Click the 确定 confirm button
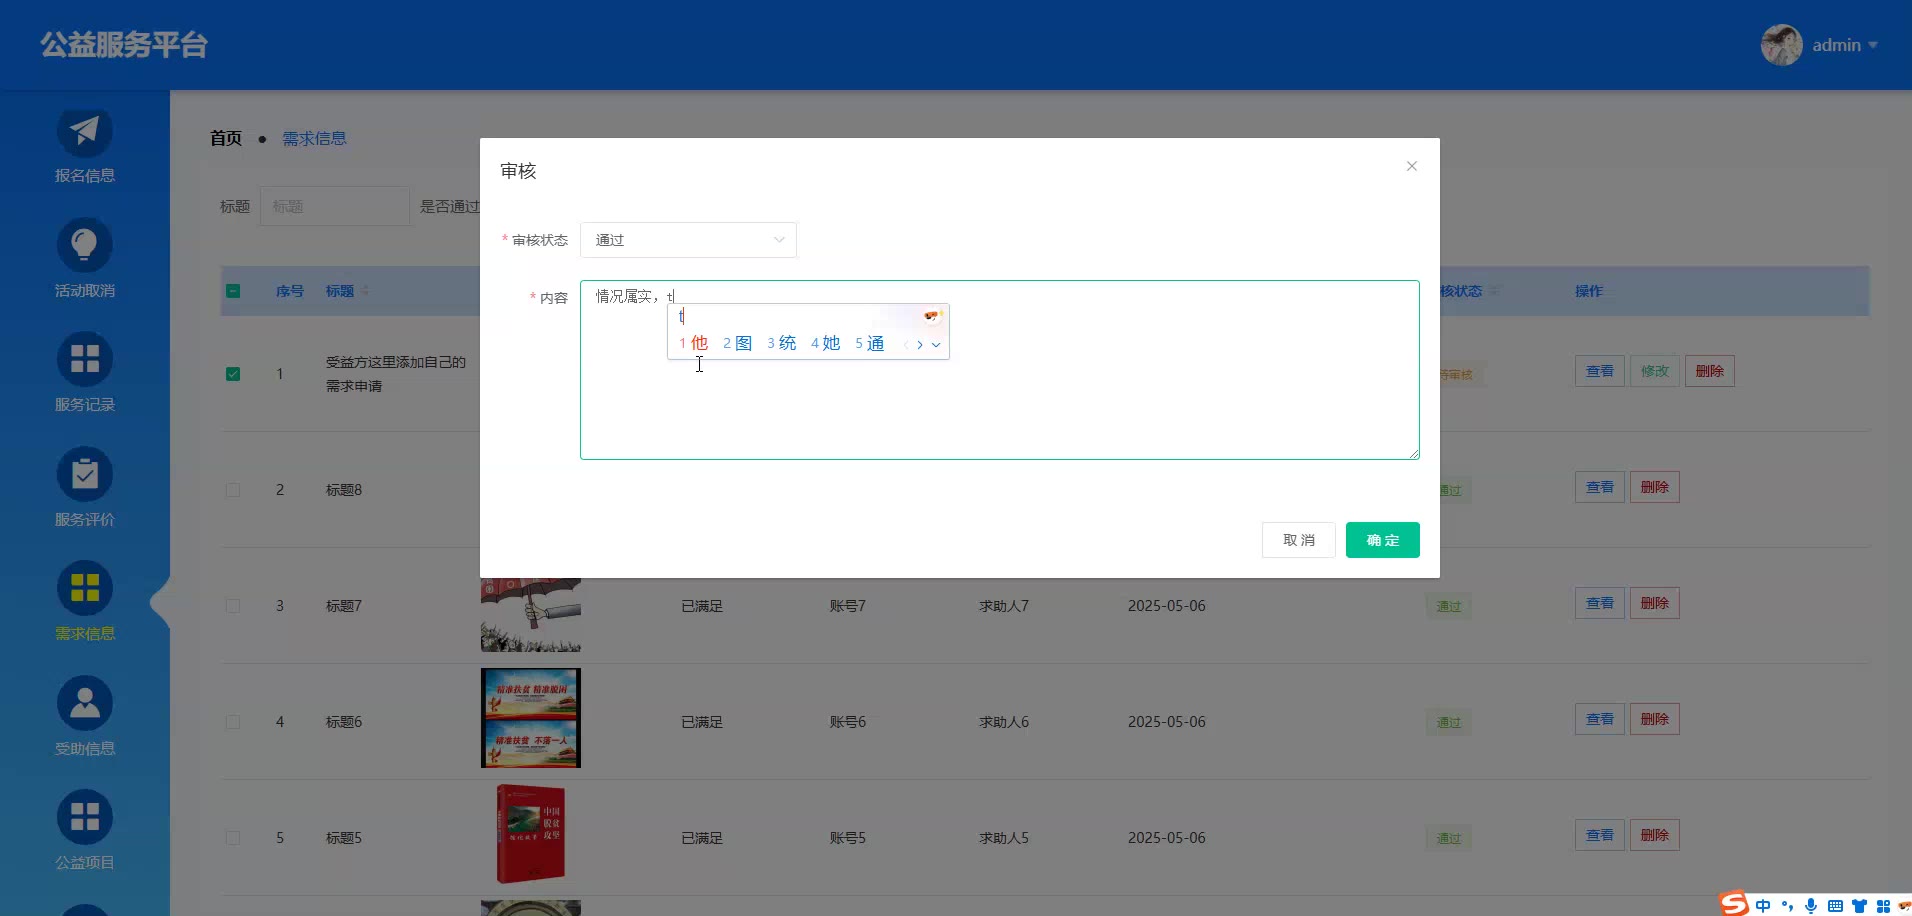Image resolution: width=1912 pixels, height=916 pixels. point(1382,540)
